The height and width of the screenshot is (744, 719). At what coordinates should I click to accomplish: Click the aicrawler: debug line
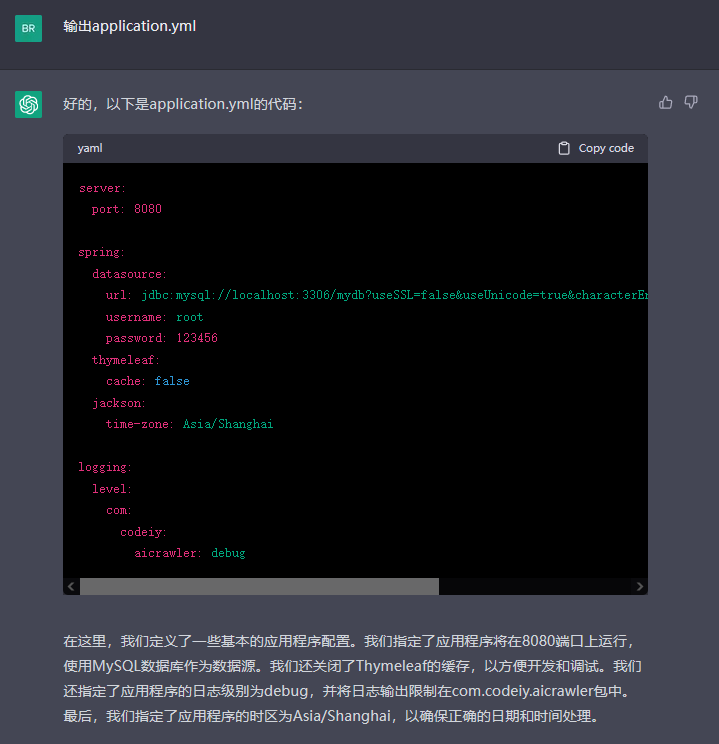coord(190,553)
